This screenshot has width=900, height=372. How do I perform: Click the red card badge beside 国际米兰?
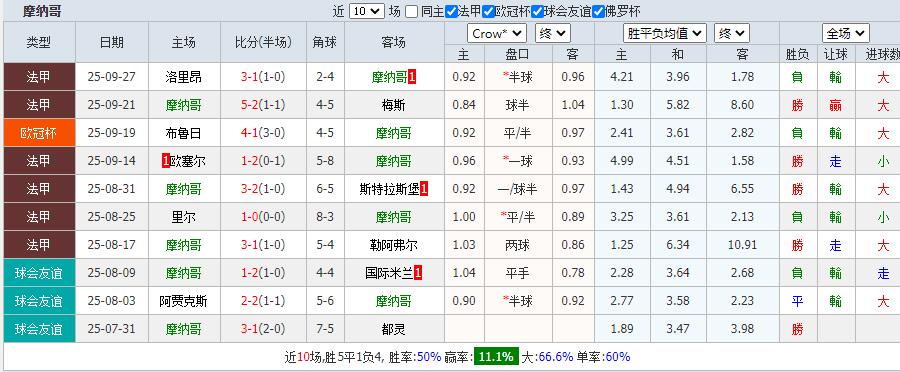coord(418,273)
